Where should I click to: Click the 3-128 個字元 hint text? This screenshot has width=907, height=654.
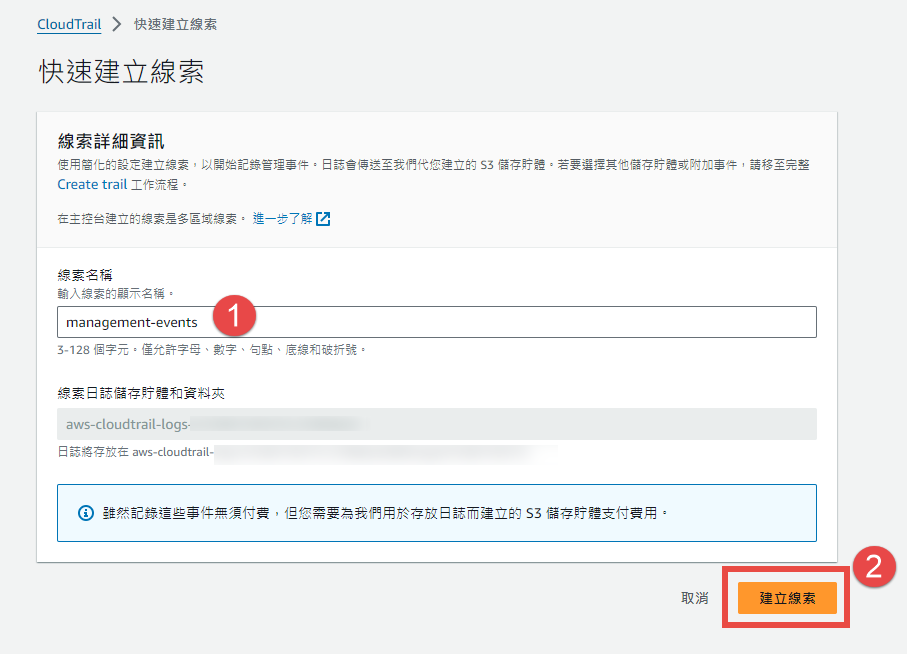click(x=211, y=350)
